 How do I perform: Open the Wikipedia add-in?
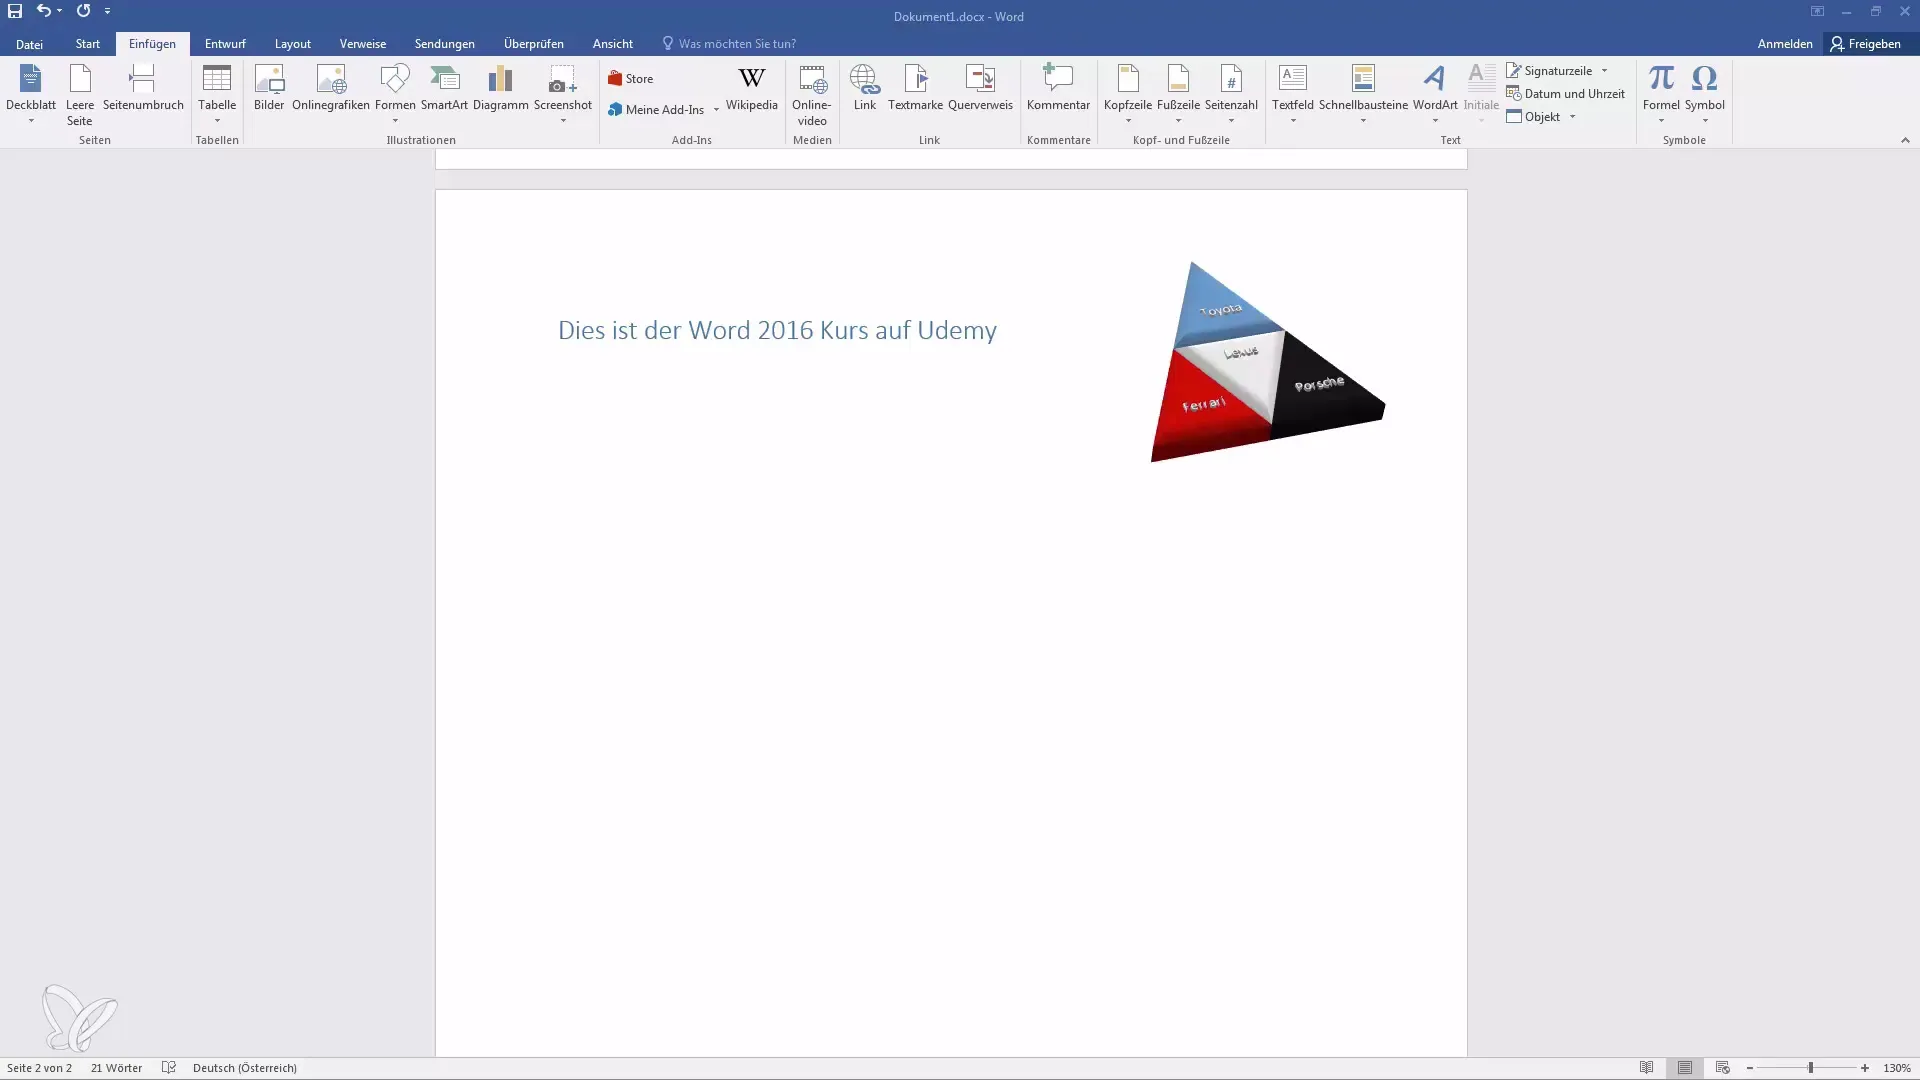tap(751, 88)
